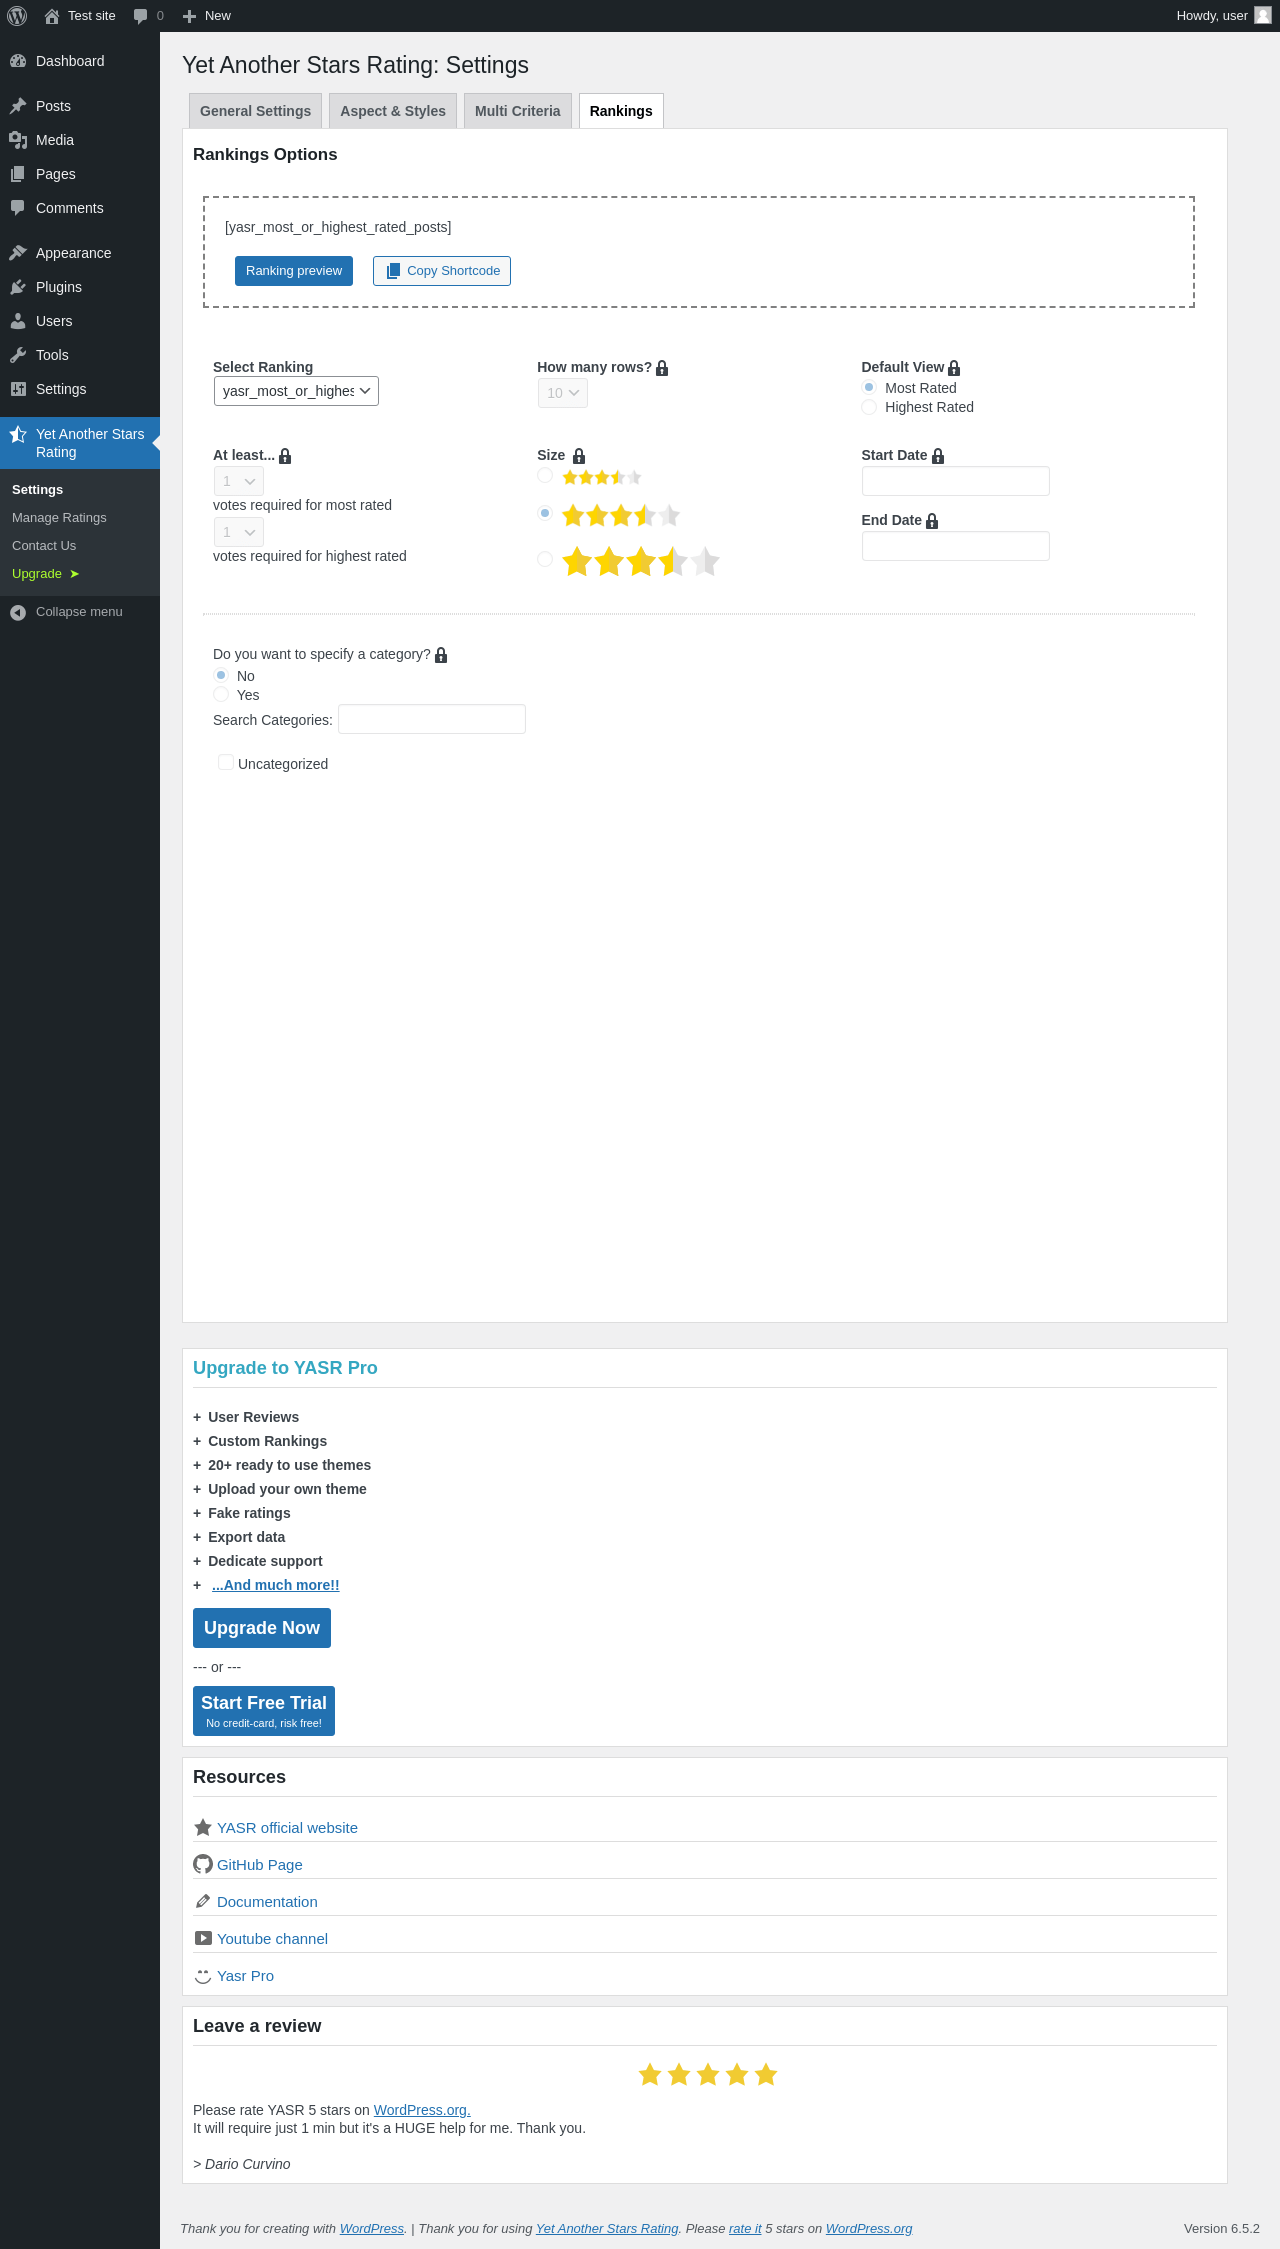Image resolution: width=1280 pixels, height=2249 pixels.
Task: Click the Tools wrench icon
Action: click(18, 355)
